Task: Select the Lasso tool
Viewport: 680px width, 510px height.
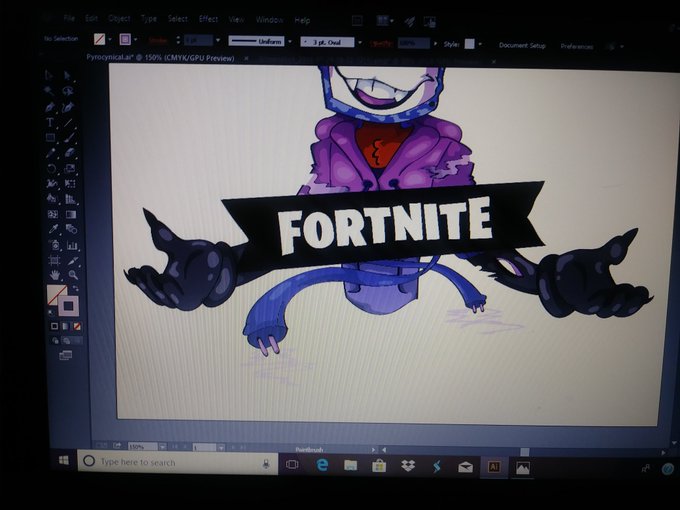Action: [68, 91]
